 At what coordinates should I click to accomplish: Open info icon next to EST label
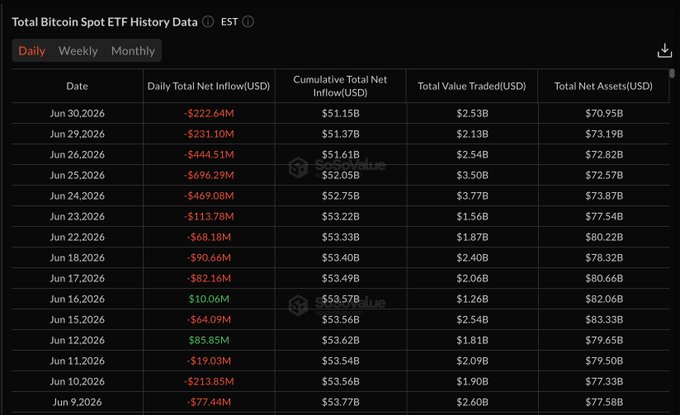click(248, 22)
